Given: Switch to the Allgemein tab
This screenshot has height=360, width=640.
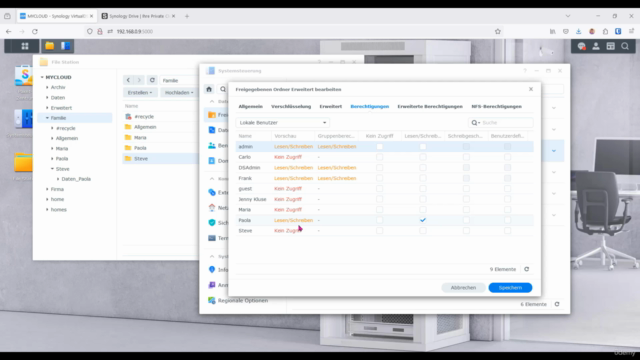Looking at the screenshot, I should click(x=251, y=107).
